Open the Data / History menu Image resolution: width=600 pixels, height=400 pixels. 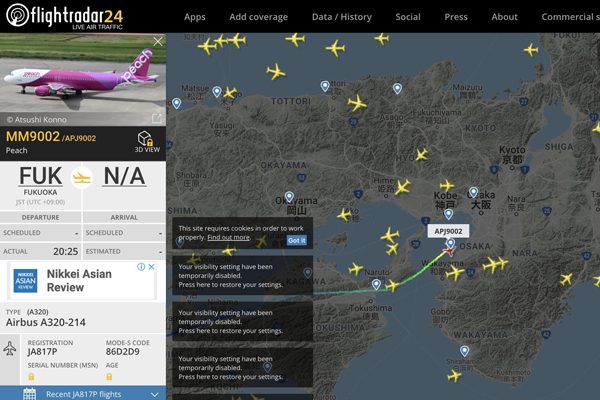[342, 17]
